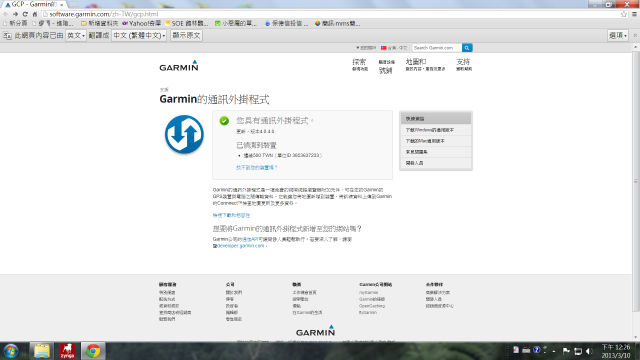Click the translate bar language icon
The width and height of the screenshot is (640, 360).
tap(7, 36)
